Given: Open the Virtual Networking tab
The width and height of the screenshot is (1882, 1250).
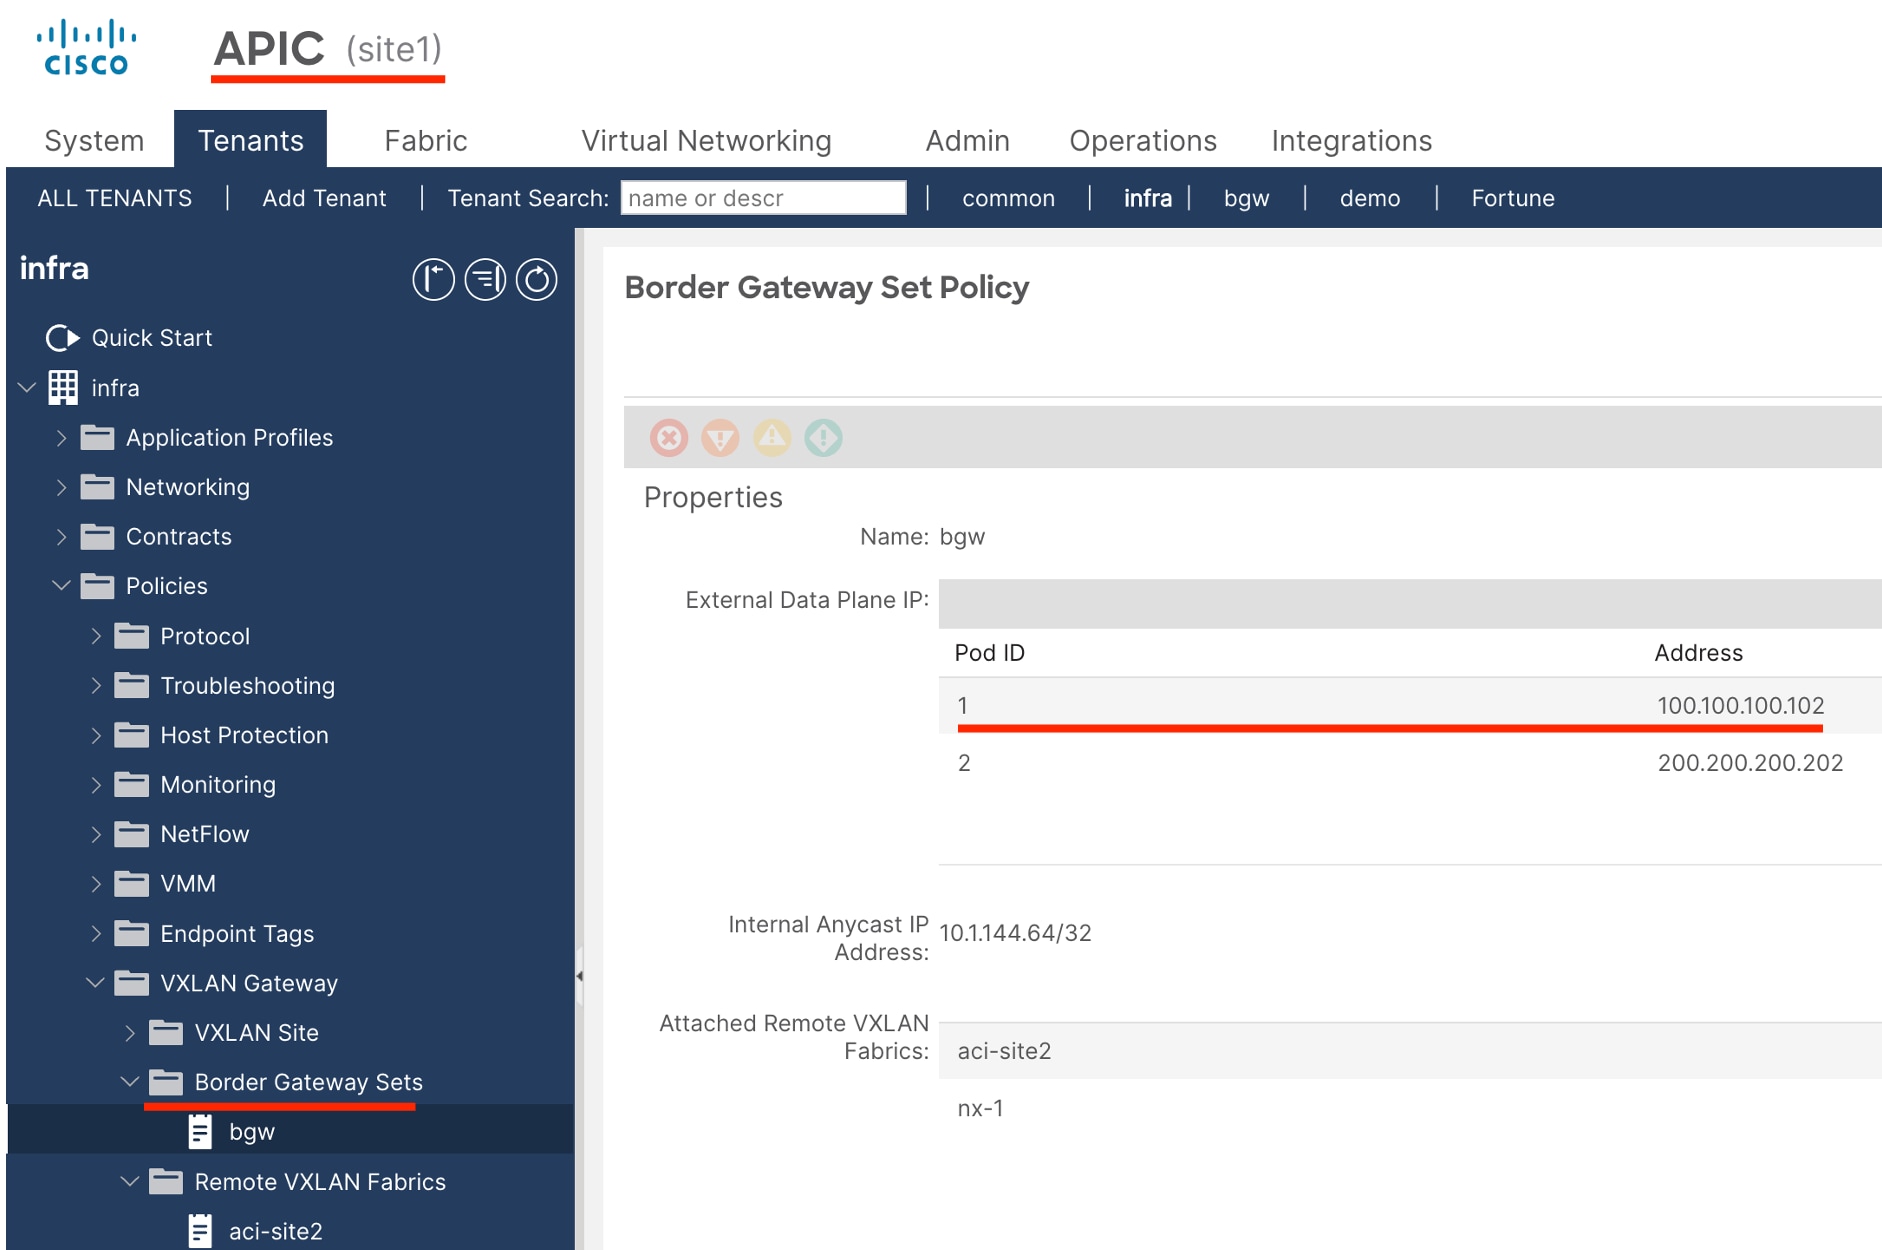Looking at the screenshot, I should point(706,141).
